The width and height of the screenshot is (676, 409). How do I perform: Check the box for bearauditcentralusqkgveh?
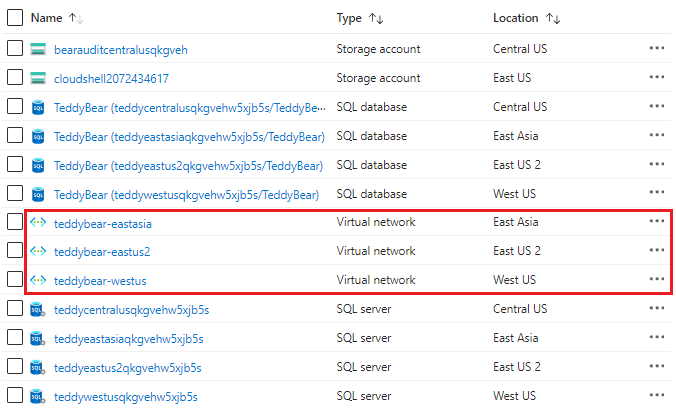(15, 48)
